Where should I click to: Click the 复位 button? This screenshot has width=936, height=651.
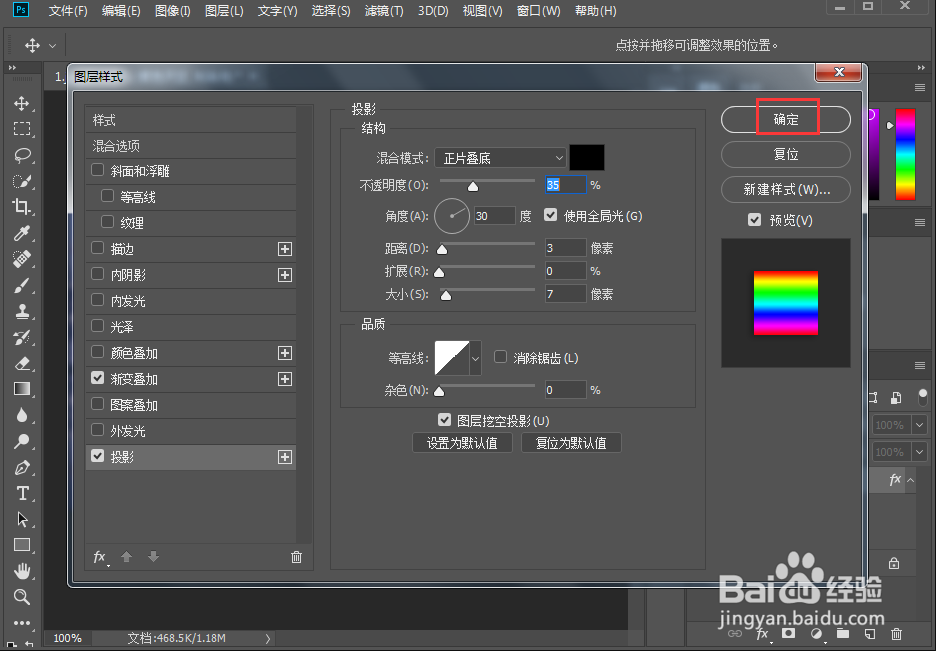point(786,155)
